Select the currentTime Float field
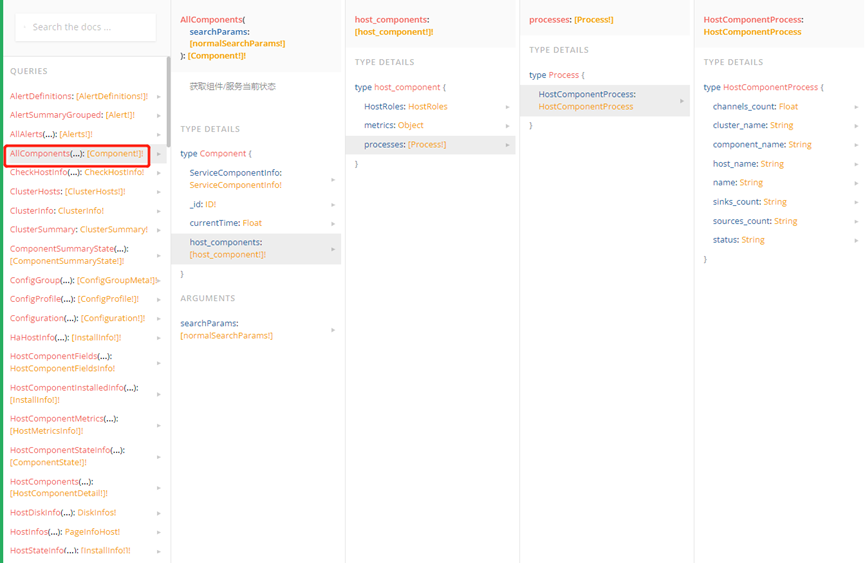865x563 pixels. coord(226,223)
